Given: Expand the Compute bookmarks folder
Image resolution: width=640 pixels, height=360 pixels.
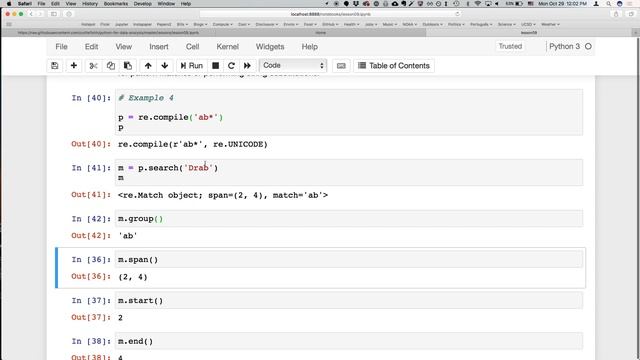Looking at the screenshot, I should coord(222,24).
